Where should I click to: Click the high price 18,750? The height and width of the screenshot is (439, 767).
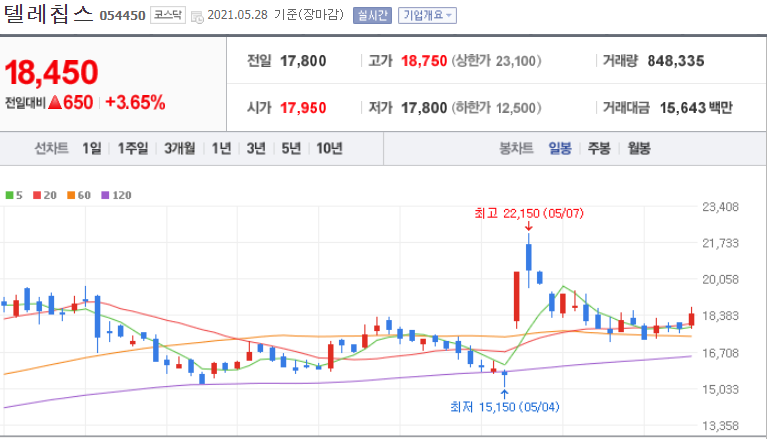point(424,61)
